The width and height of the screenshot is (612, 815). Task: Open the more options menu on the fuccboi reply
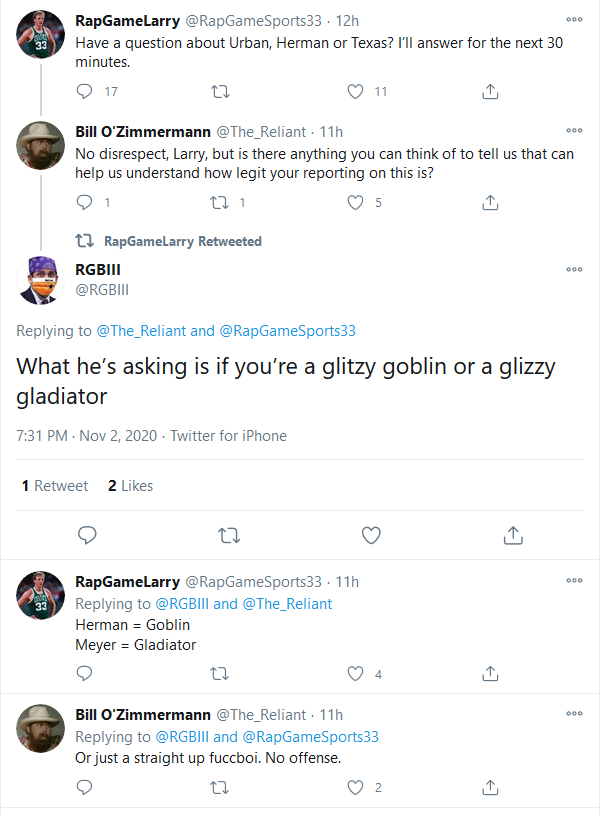(574, 712)
